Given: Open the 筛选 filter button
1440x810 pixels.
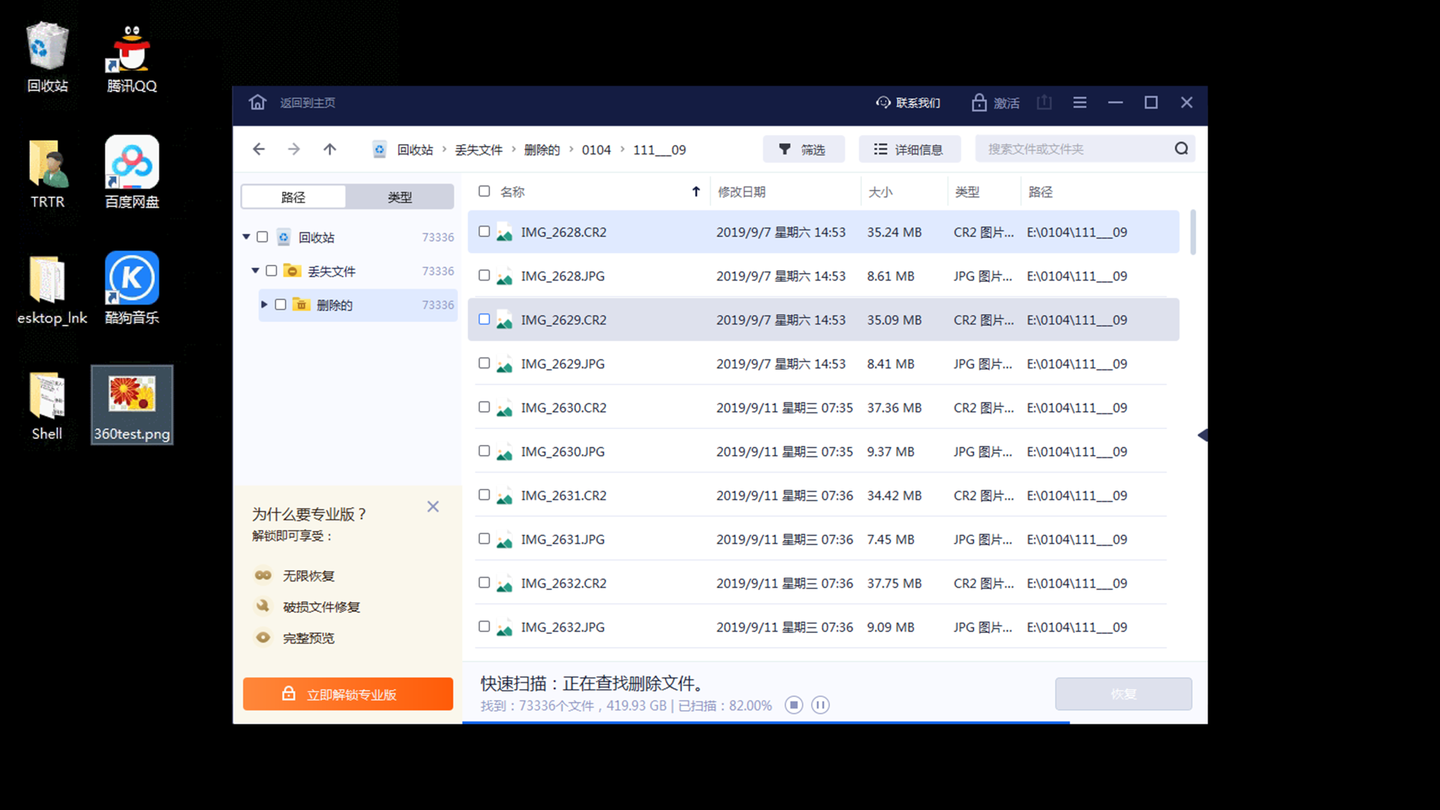Looking at the screenshot, I should [x=803, y=149].
